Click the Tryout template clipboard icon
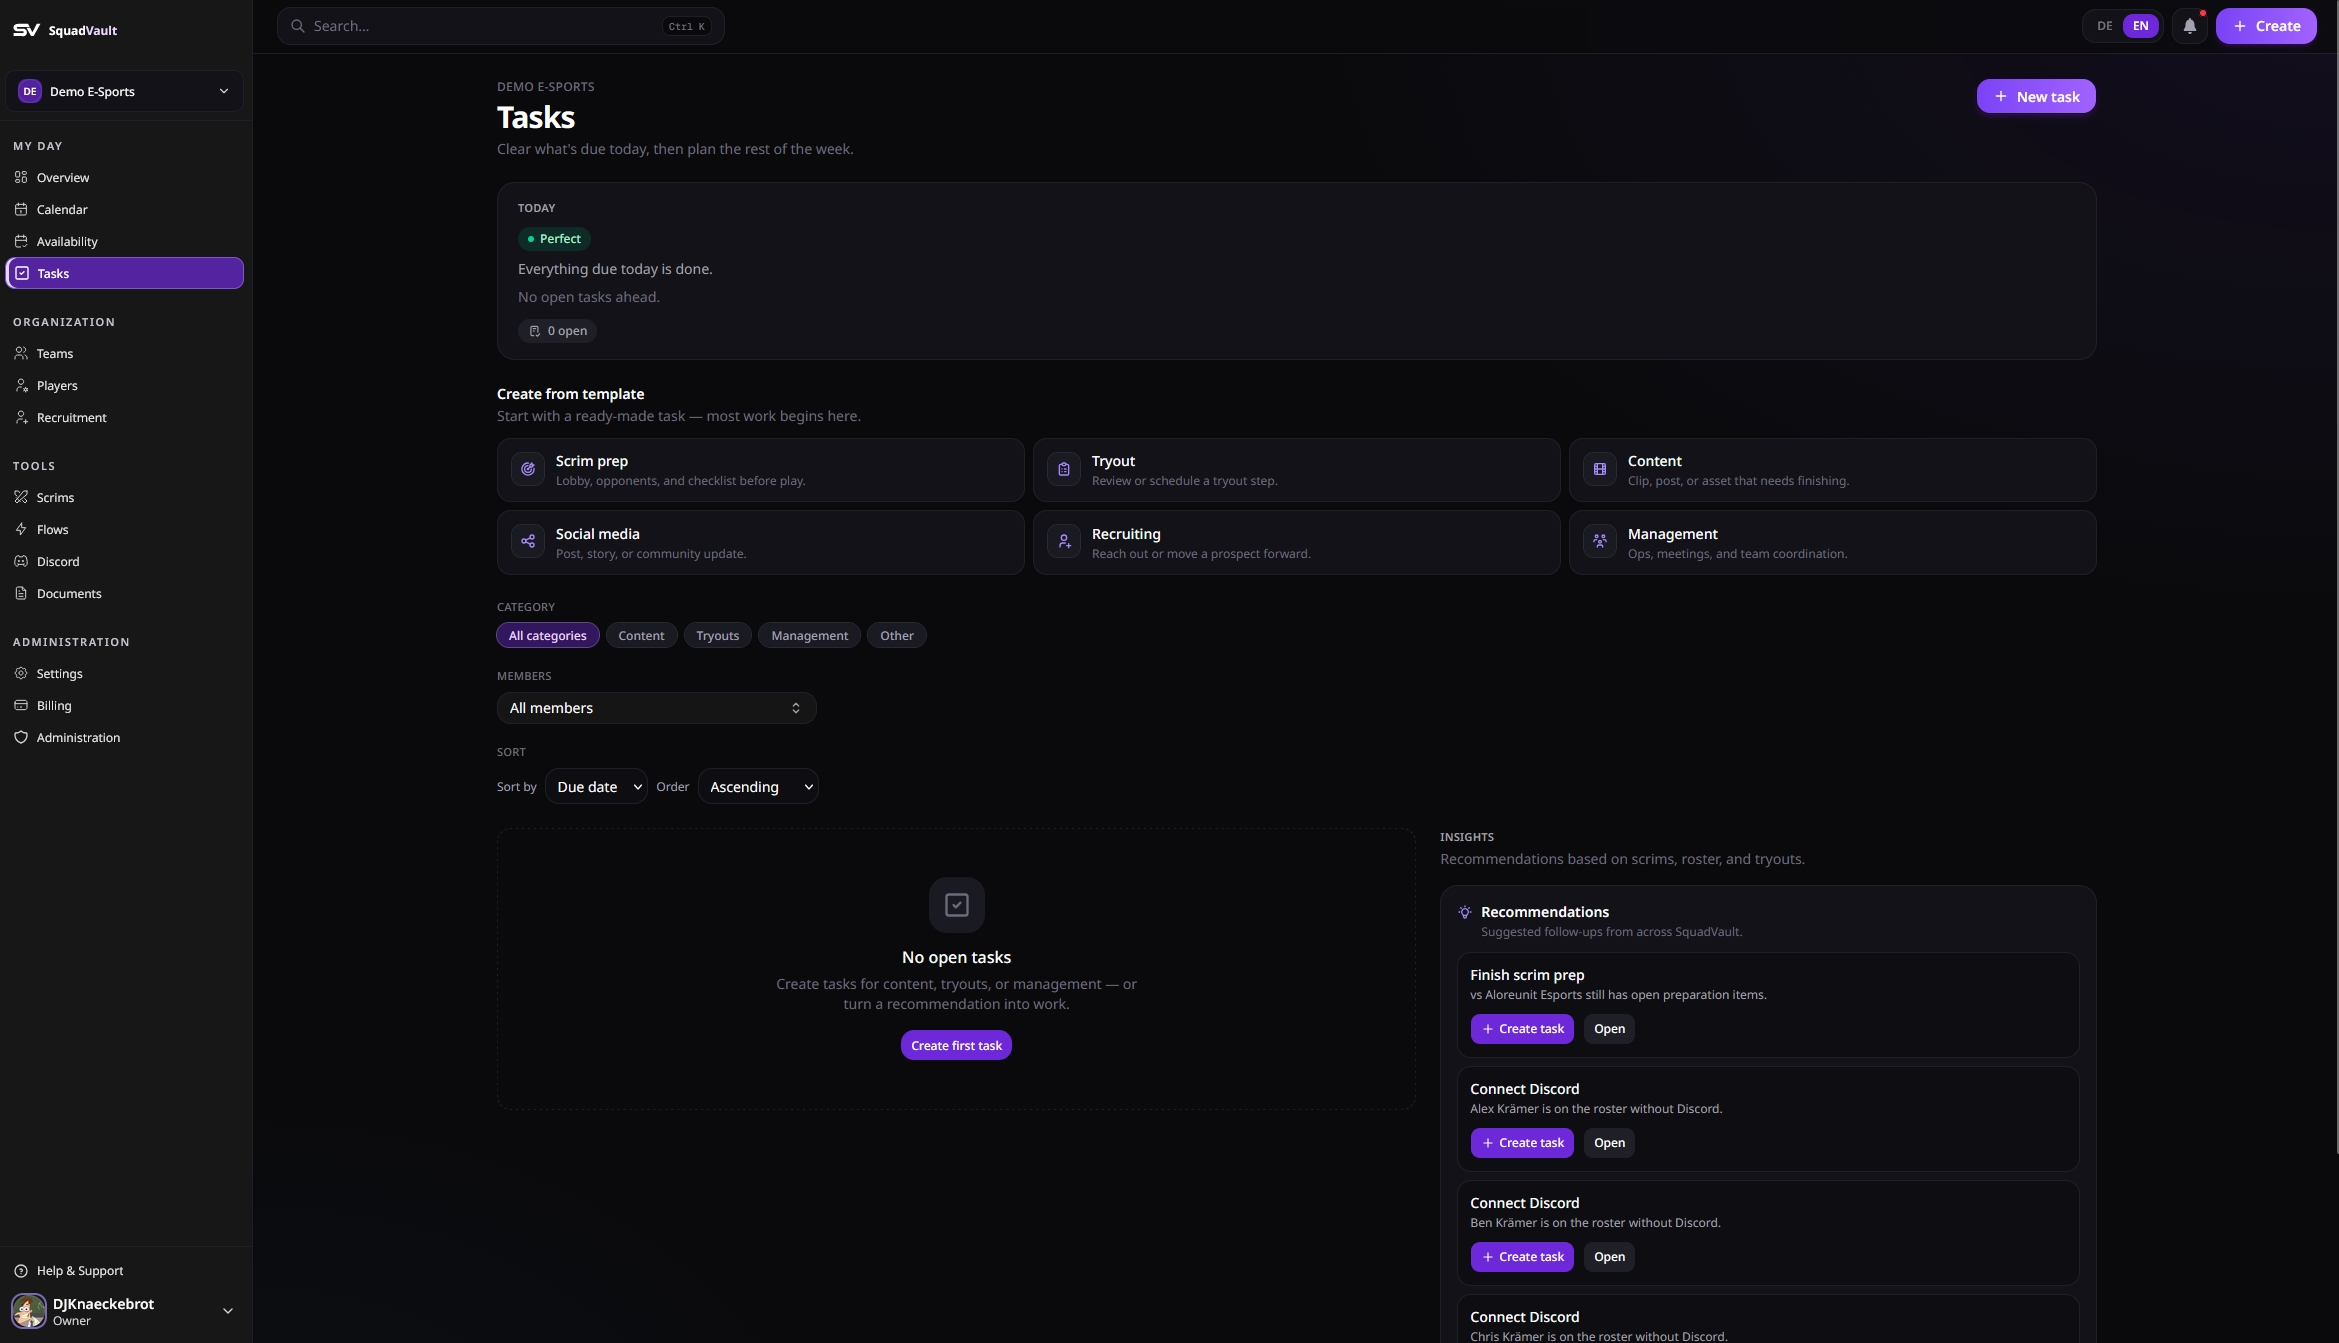The image size is (2339, 1343). click(x=1064, y=469)
